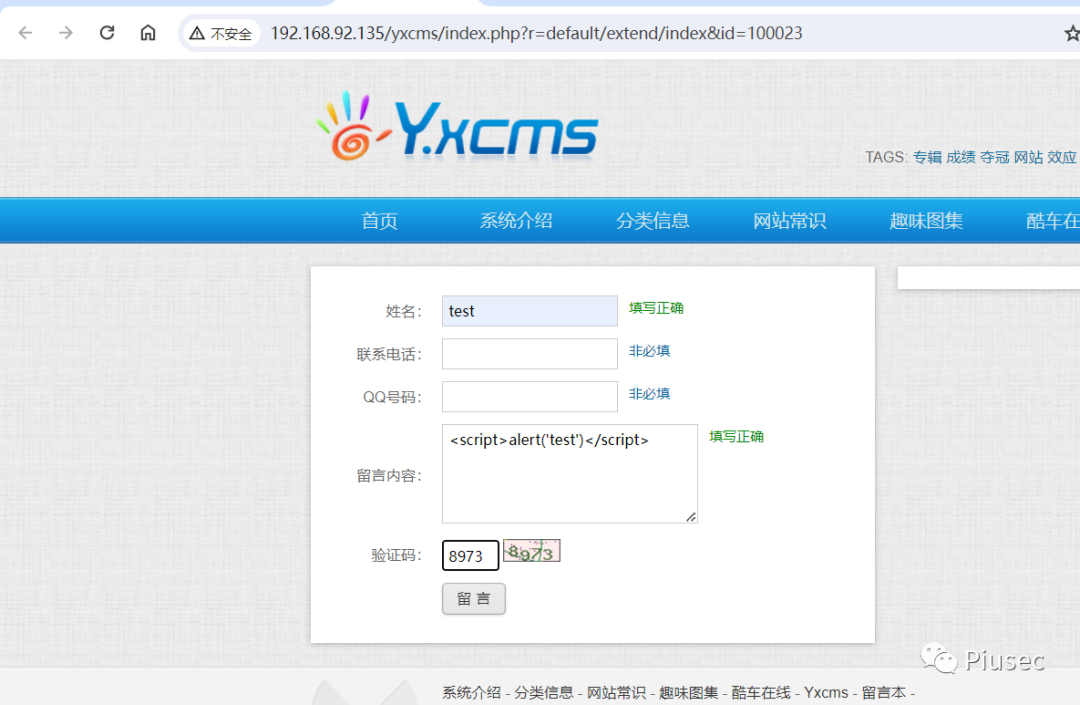The width and height of the screenshot is (1080, 705).
Task: Click tag link 成绩
Action: click(961, 157)
